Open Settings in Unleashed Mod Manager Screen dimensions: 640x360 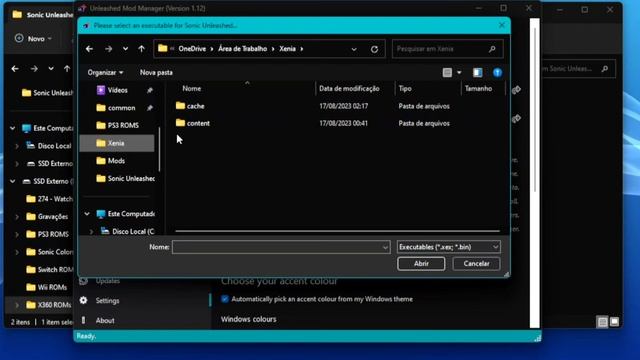click(x=107, y=300)
